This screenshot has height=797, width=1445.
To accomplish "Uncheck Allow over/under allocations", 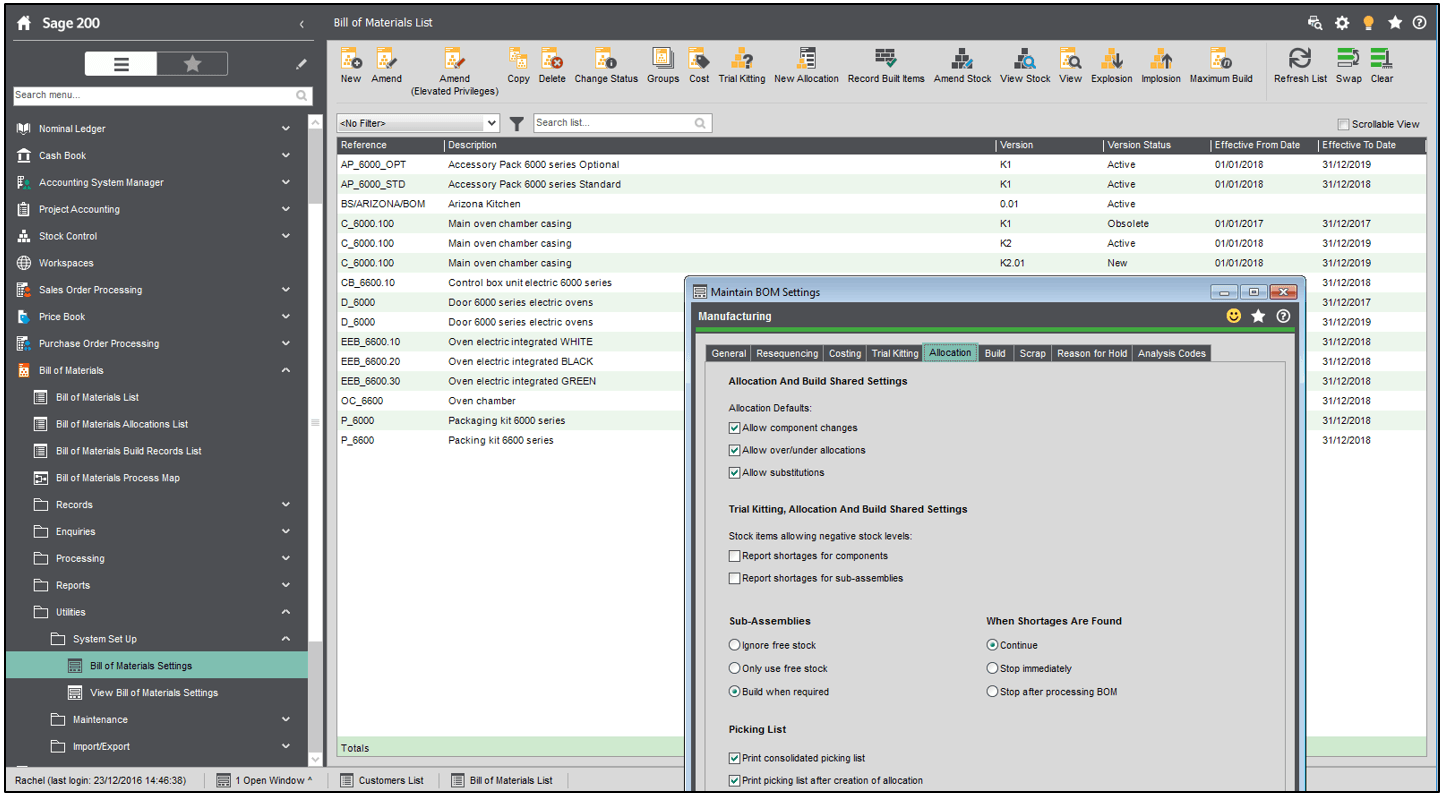I will (735, 450).
